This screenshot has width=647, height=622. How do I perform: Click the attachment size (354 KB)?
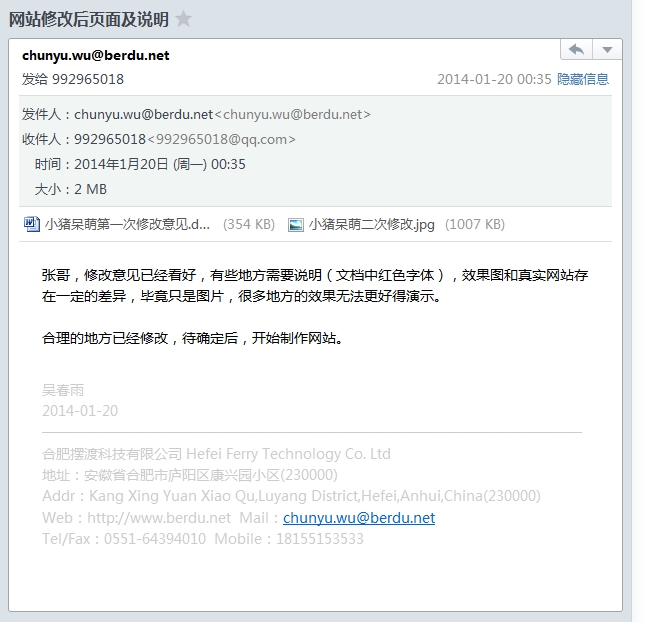(249, 224)
